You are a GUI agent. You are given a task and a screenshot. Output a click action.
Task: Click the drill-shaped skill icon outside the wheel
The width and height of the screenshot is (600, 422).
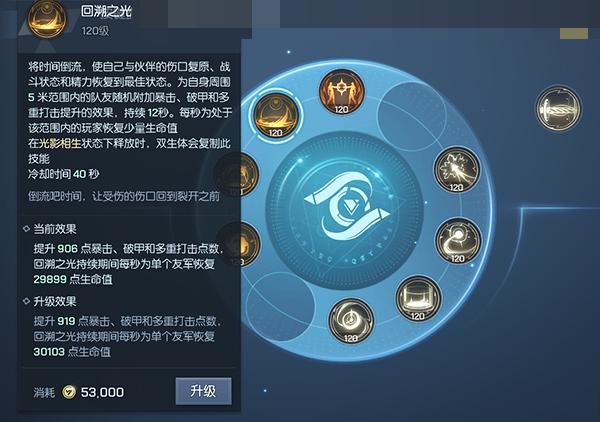click(558, 108)
